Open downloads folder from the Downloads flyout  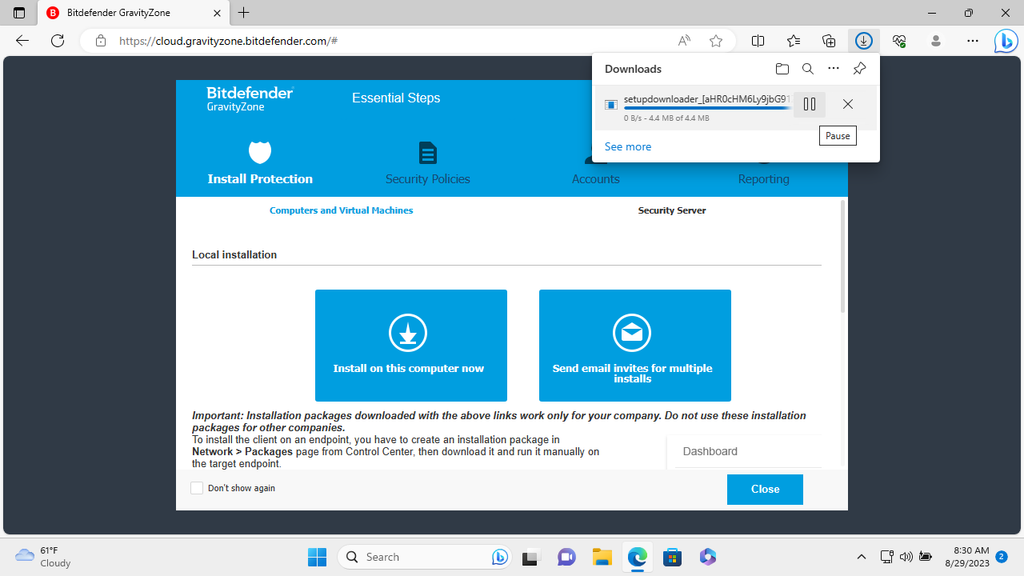click(x=783, y=68)
